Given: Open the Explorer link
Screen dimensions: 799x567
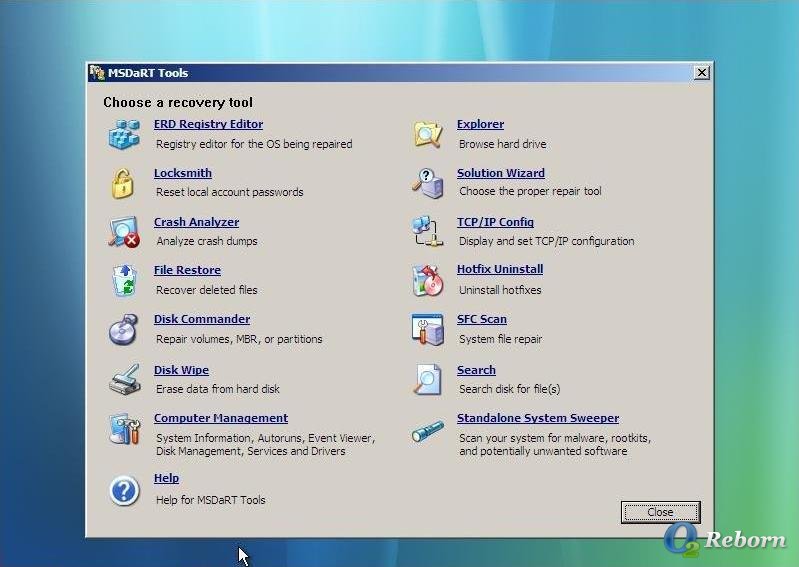Looking at the screenshot, I should (x=480, y=124).
